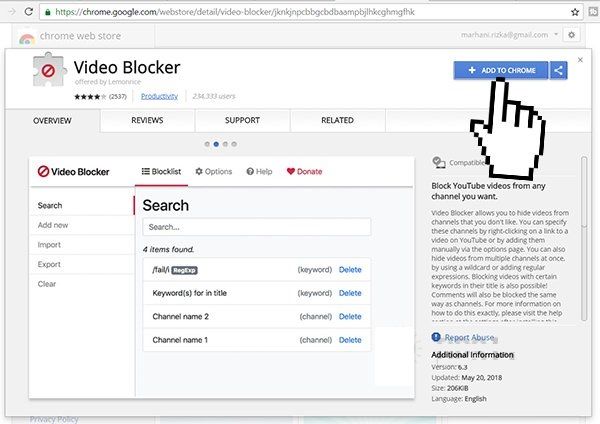The width and height of the screenshot is (600, 424).
Task: Open web store settings gear
Action: point(571,35)
